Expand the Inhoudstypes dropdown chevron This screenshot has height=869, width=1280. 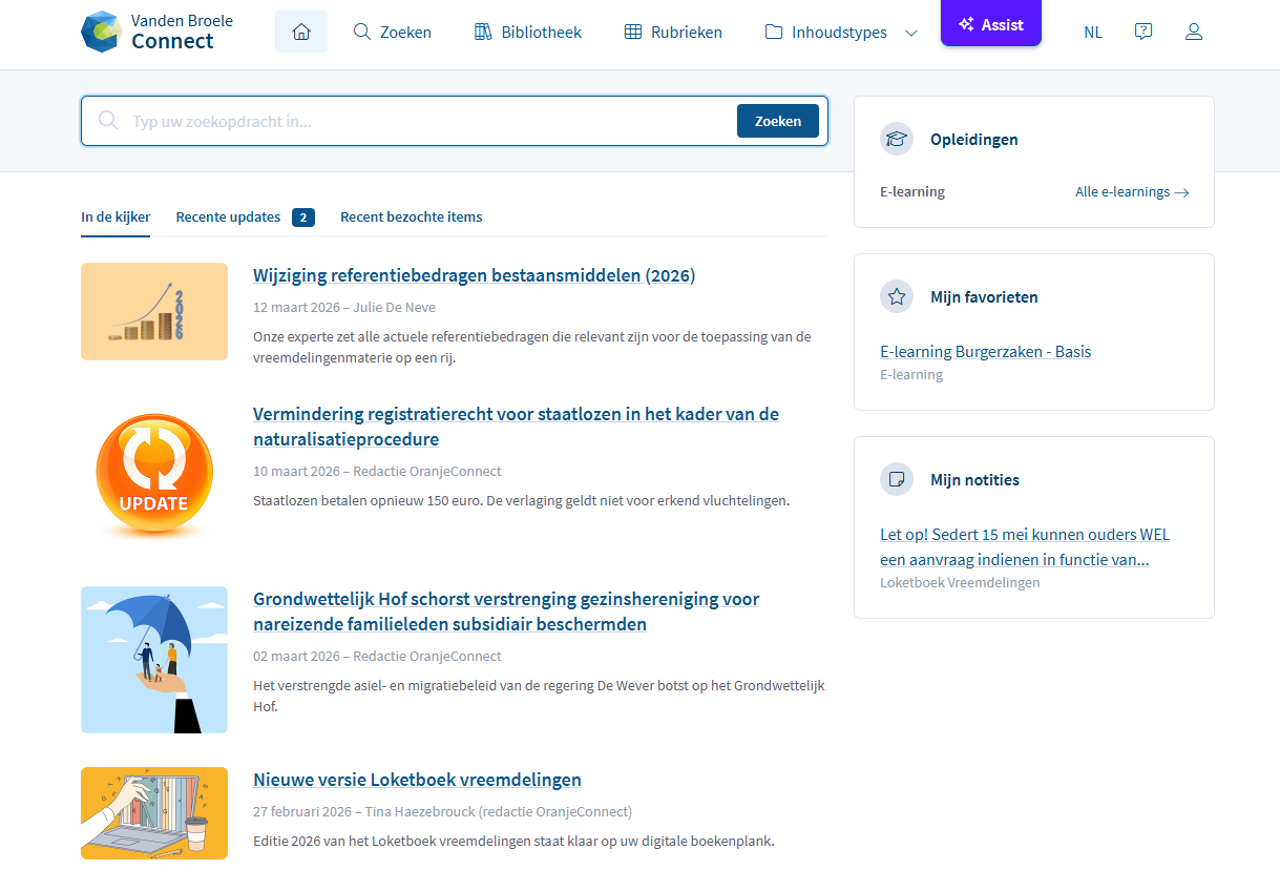coord(911,33)
